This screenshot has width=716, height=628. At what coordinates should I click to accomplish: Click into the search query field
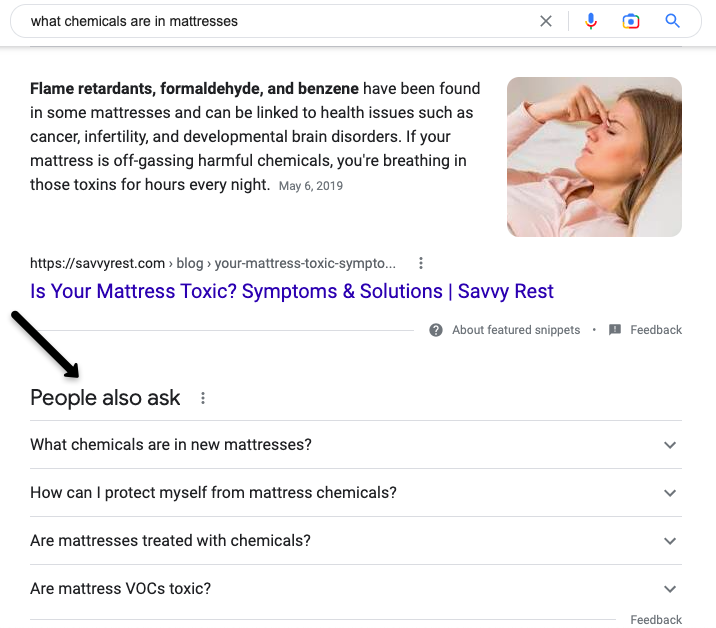(x=270, y=21)
